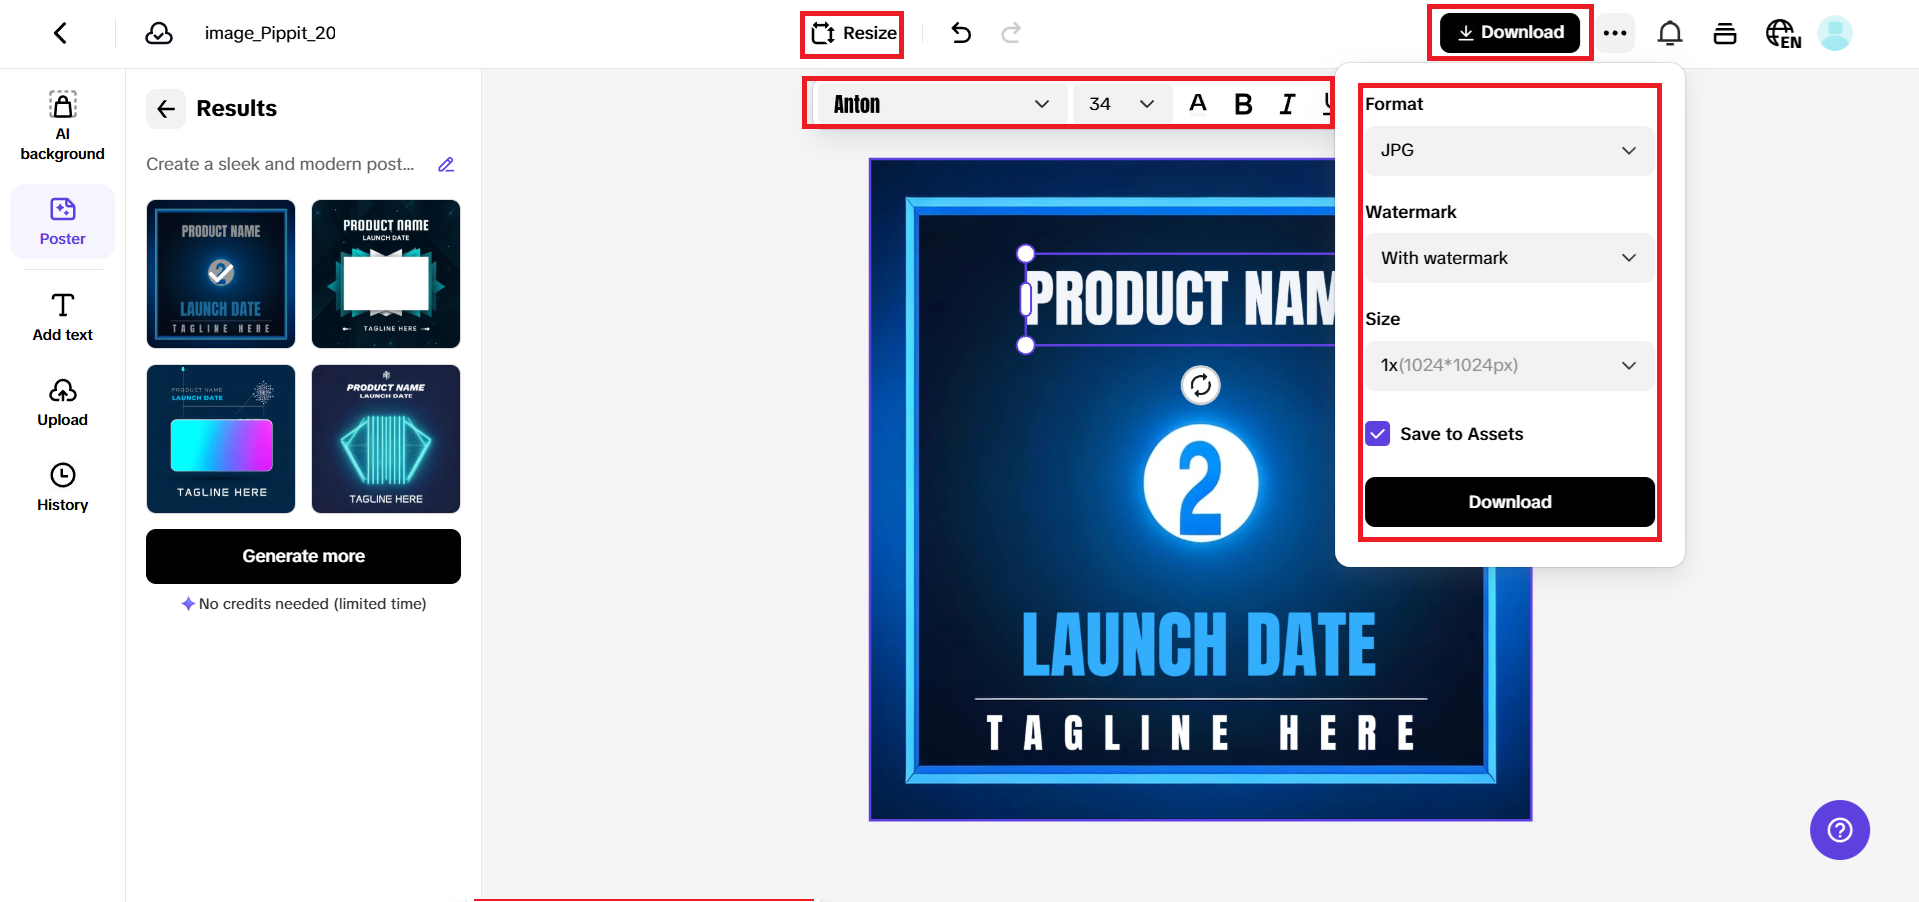
Task: Select the Add text tool
Action: pos(62,315)
